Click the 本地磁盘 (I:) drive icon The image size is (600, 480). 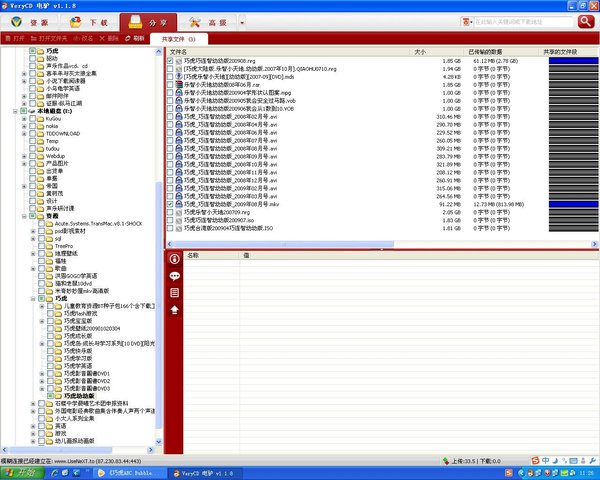(x=32, y=111)
